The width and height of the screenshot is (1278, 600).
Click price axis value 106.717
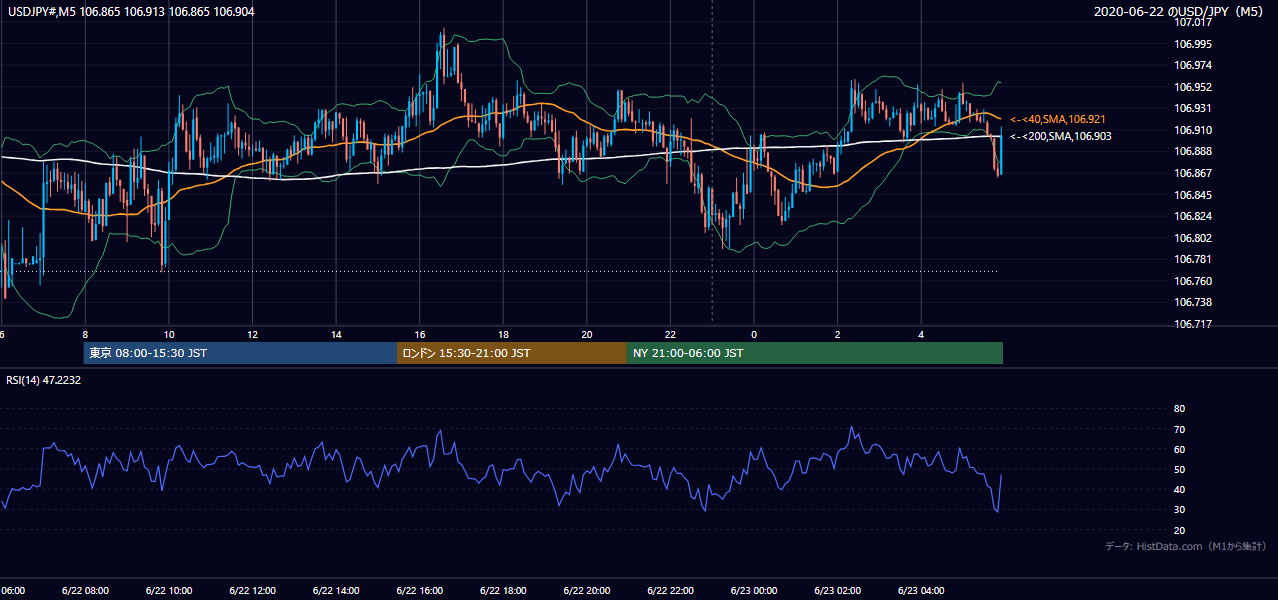(1192, 324)
